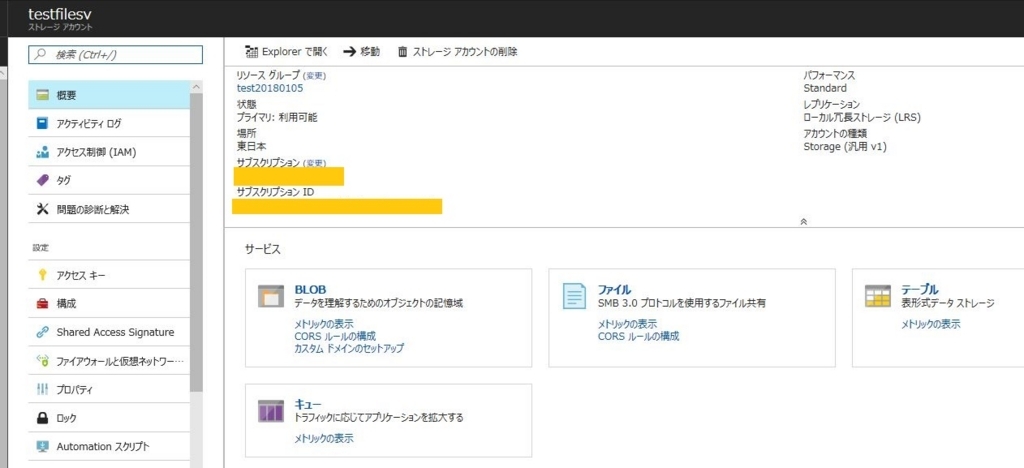This screenshot has height=468, width=1024.
Task: Click the Explorer で開く toolbar icon
Action: click(x=252, y=52)
